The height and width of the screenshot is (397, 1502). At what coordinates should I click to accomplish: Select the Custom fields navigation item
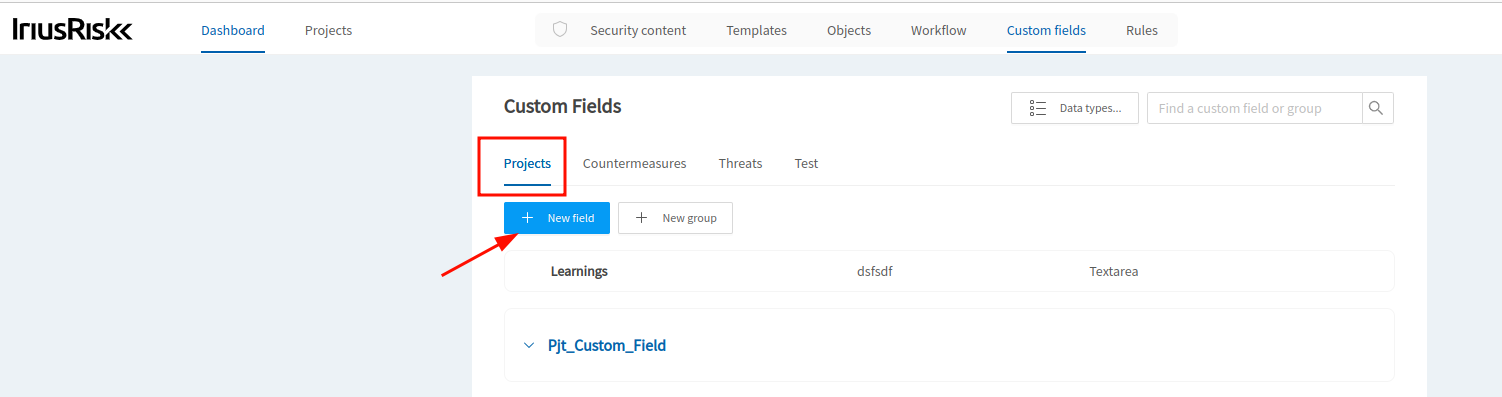point(1046,30)
